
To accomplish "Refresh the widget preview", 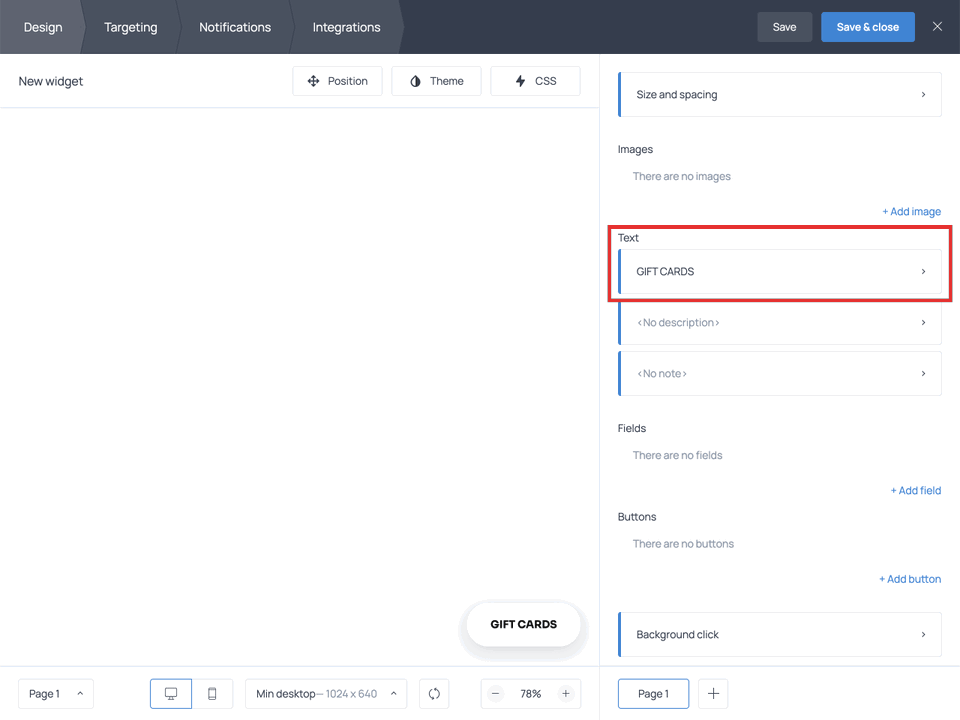I will pos(433,693).
